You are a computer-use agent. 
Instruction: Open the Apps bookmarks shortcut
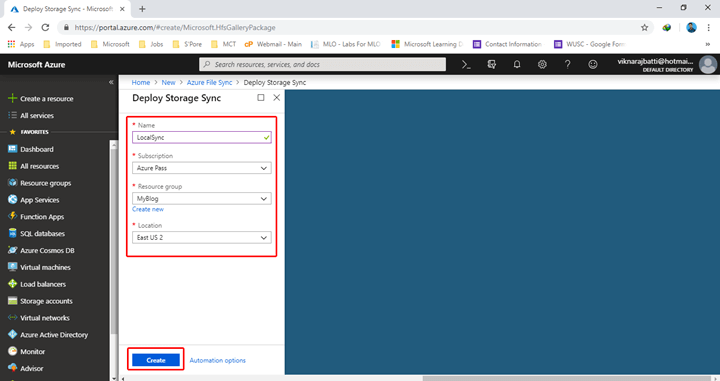[x=21, y=44]
